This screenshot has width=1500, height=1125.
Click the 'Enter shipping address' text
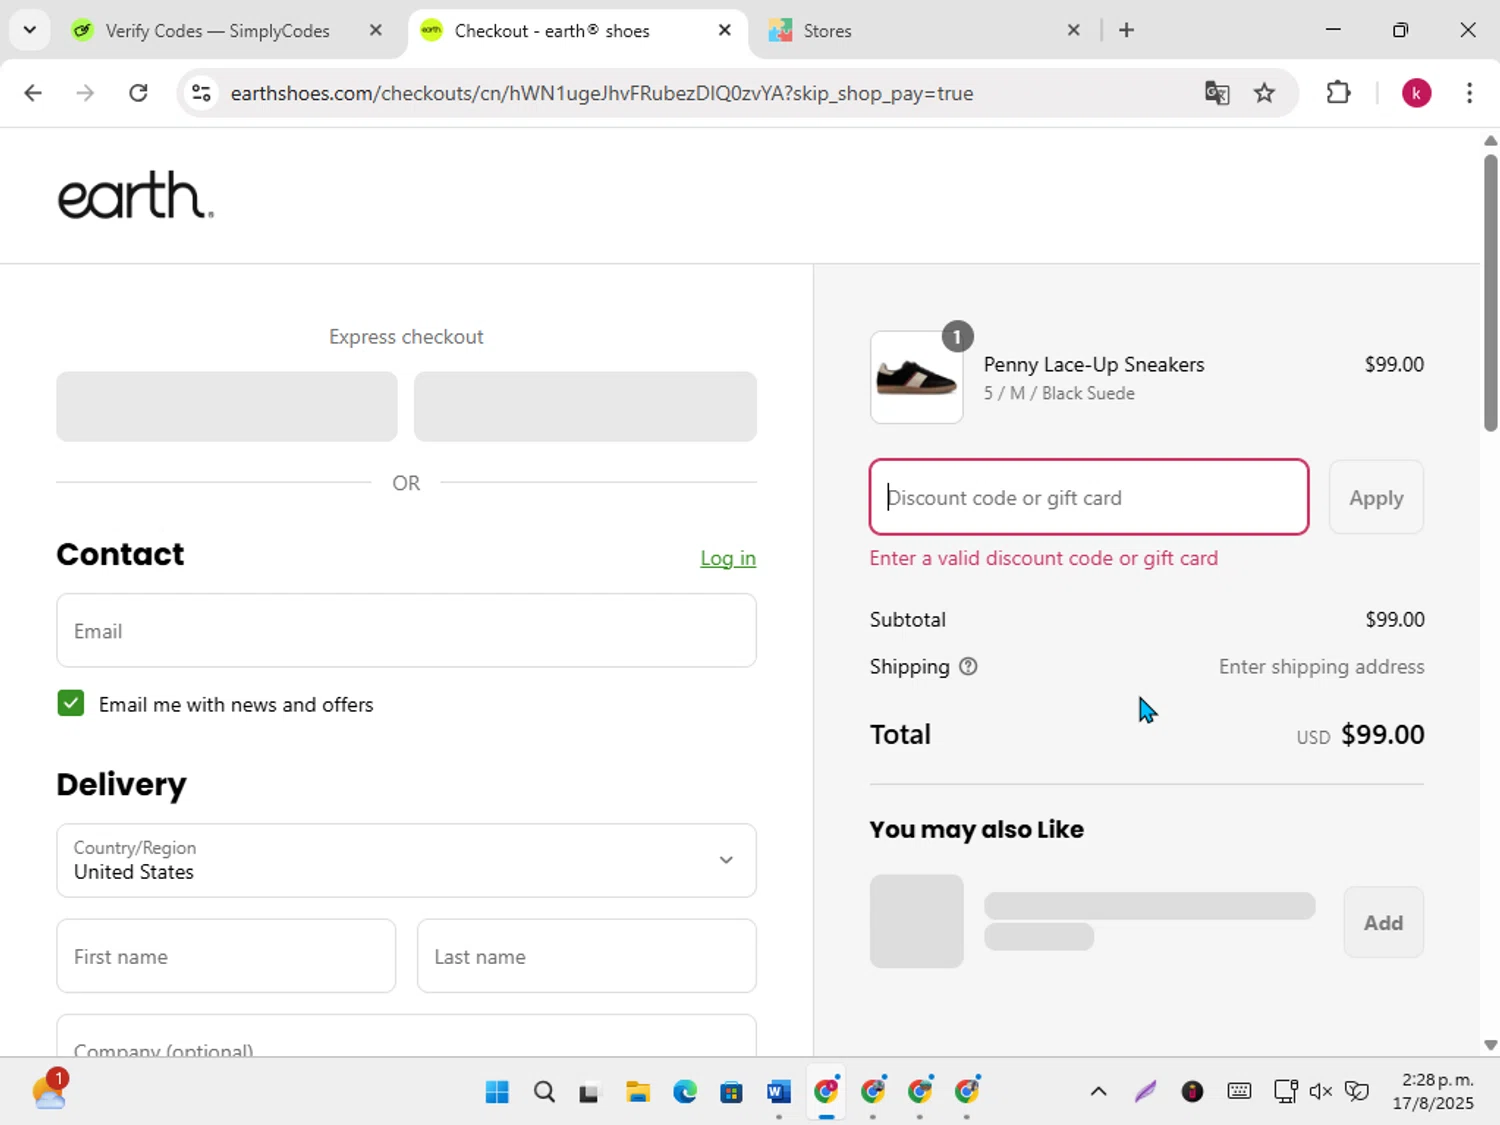[1321, 666]
